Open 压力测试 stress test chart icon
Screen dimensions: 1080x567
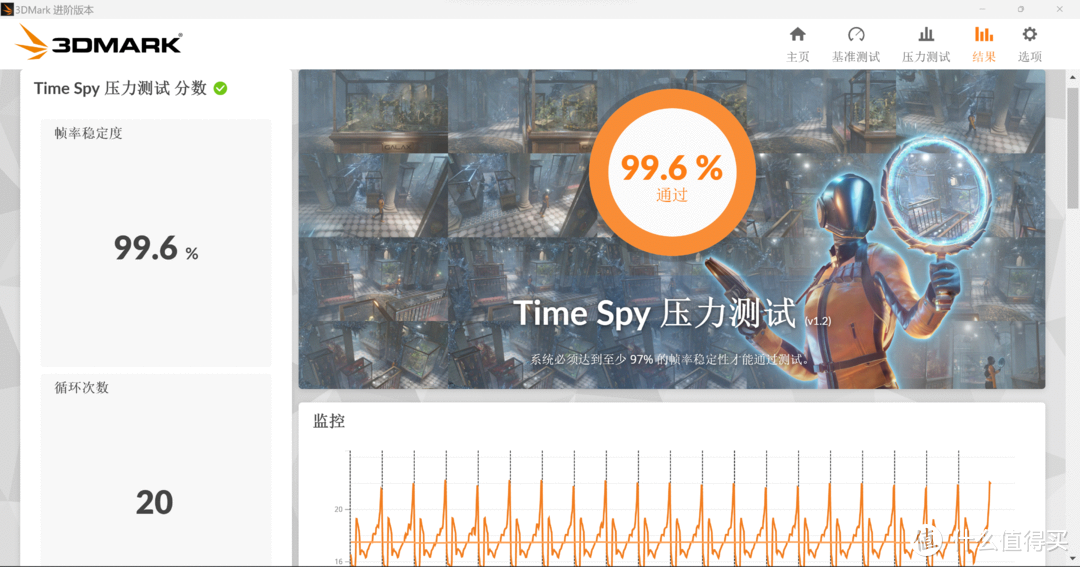[926, 34]
